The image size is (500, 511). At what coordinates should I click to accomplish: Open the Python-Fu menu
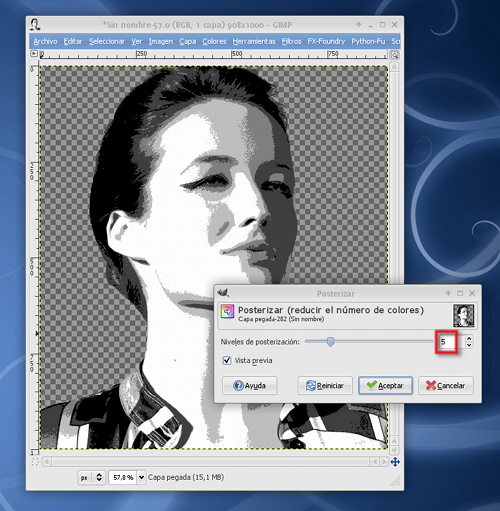(x=368, y=41)
